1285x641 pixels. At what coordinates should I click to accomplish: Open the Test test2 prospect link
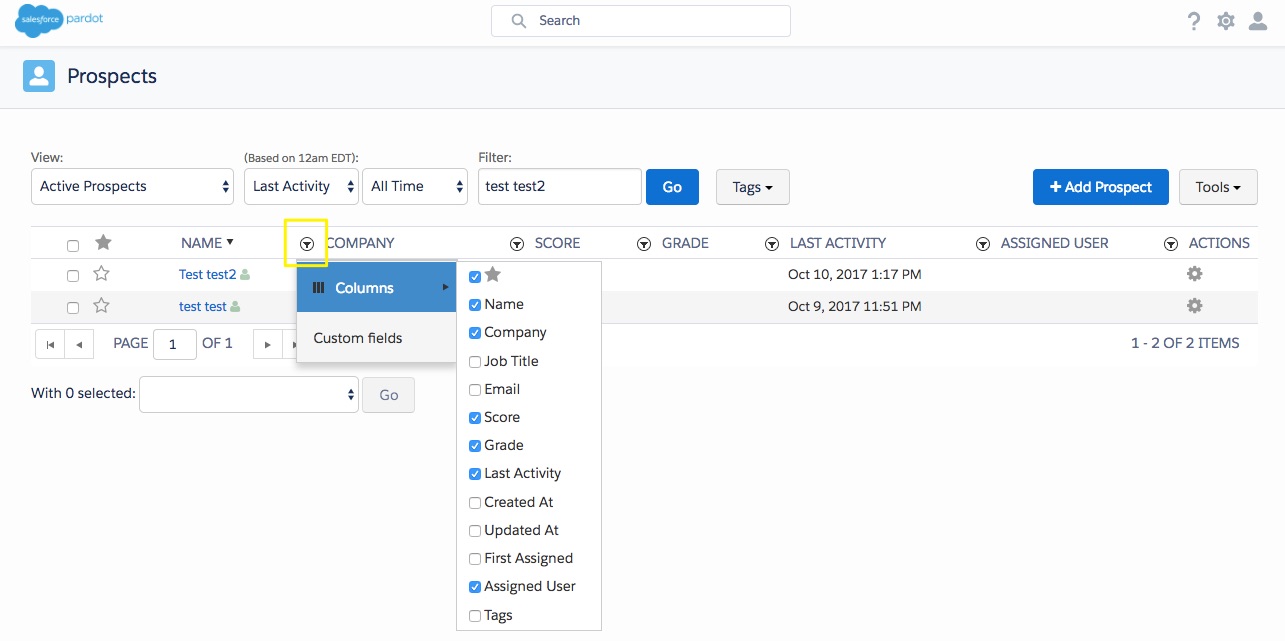click(207, 274)
